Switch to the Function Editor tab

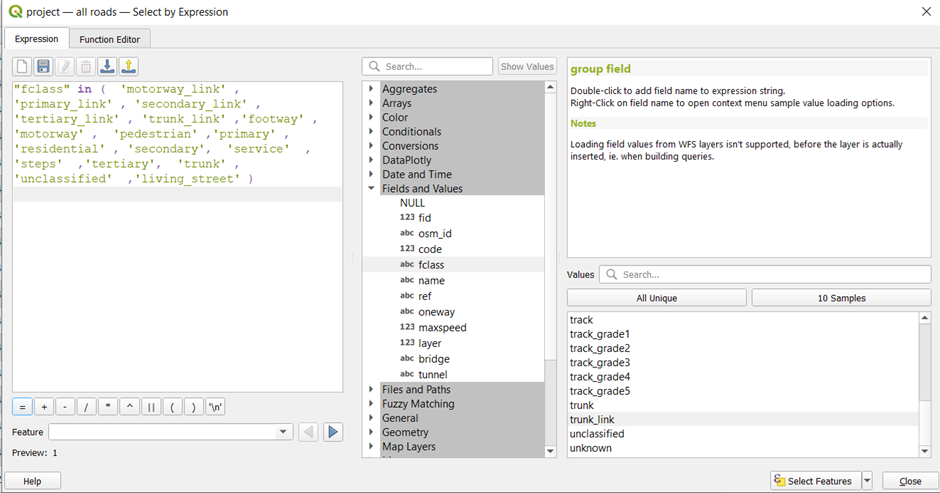point(110,39)
